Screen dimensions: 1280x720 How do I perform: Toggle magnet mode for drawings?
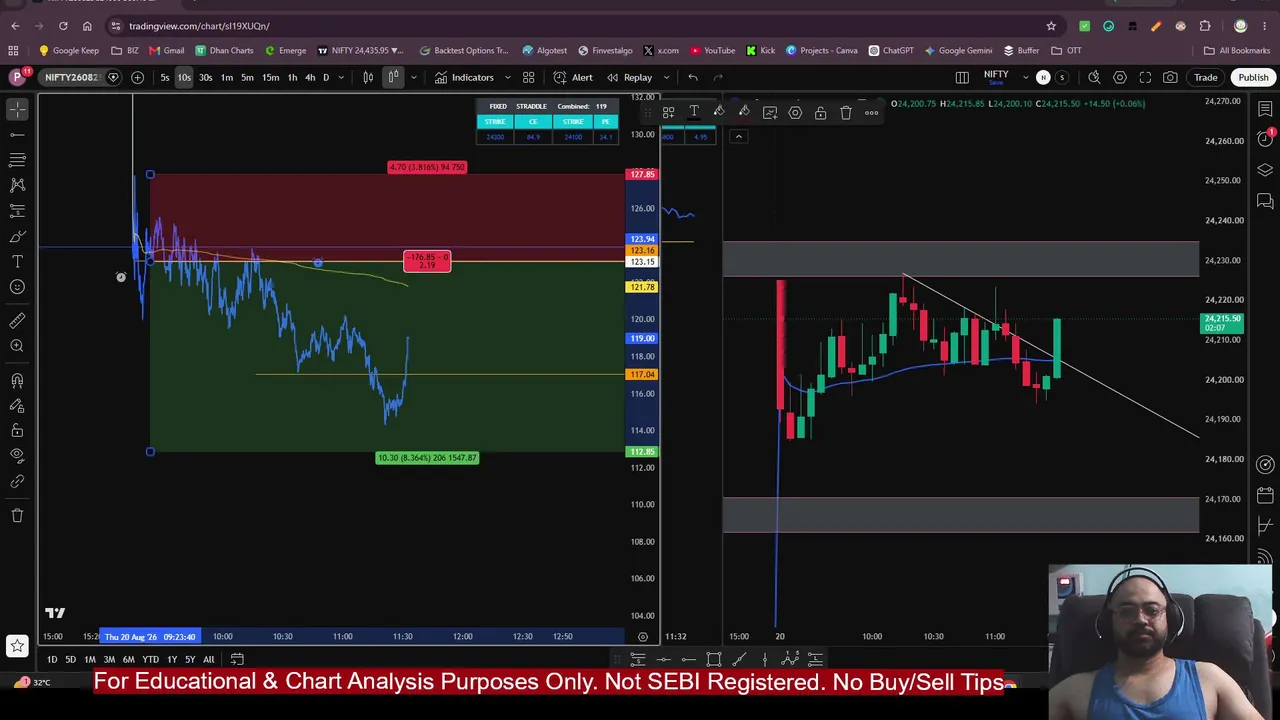17,380
